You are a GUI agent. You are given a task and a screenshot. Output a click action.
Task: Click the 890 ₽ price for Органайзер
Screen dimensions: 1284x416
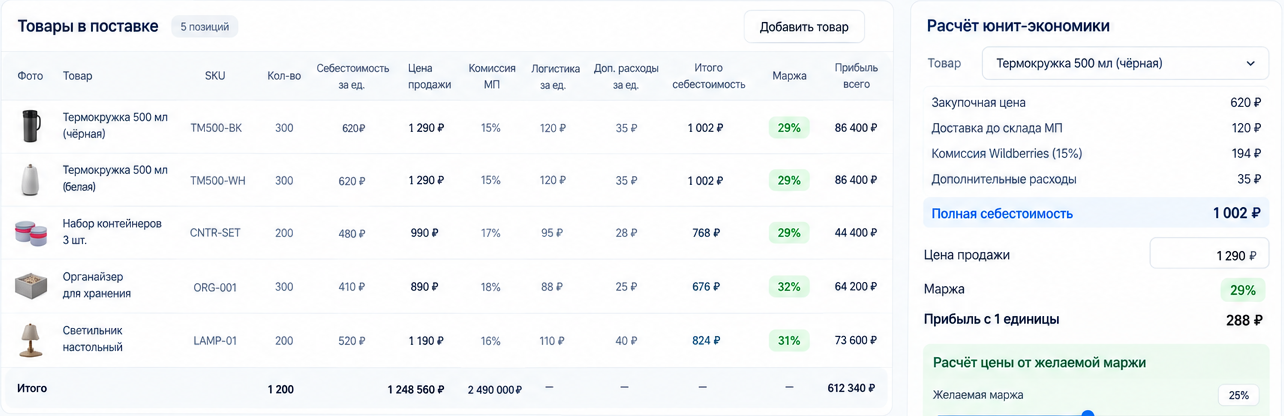(x=424, y=287)
